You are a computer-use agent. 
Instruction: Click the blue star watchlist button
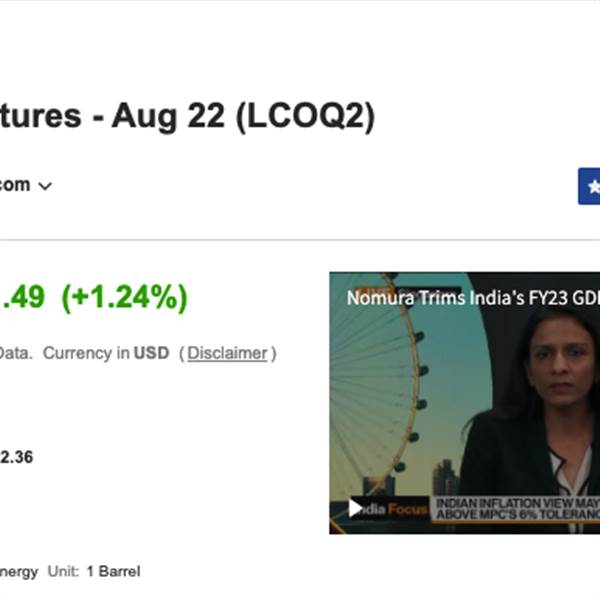point(590,186)
